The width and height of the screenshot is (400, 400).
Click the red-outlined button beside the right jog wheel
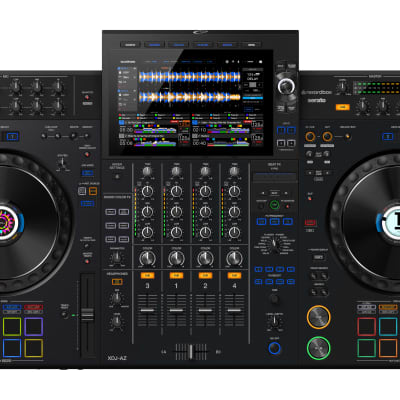[x=310, y=222]
